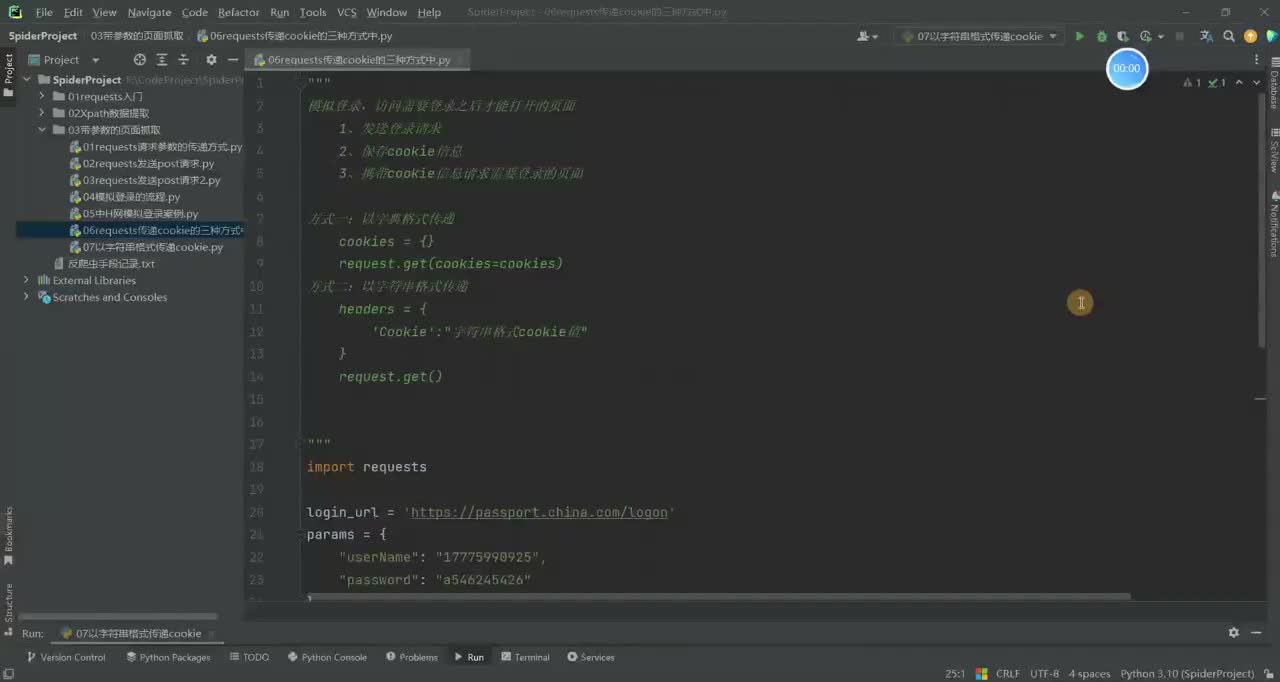Collapse the 03带参数的页面抓取 folder
Viewport: 1280px width, 682px height.
point(42,130)
